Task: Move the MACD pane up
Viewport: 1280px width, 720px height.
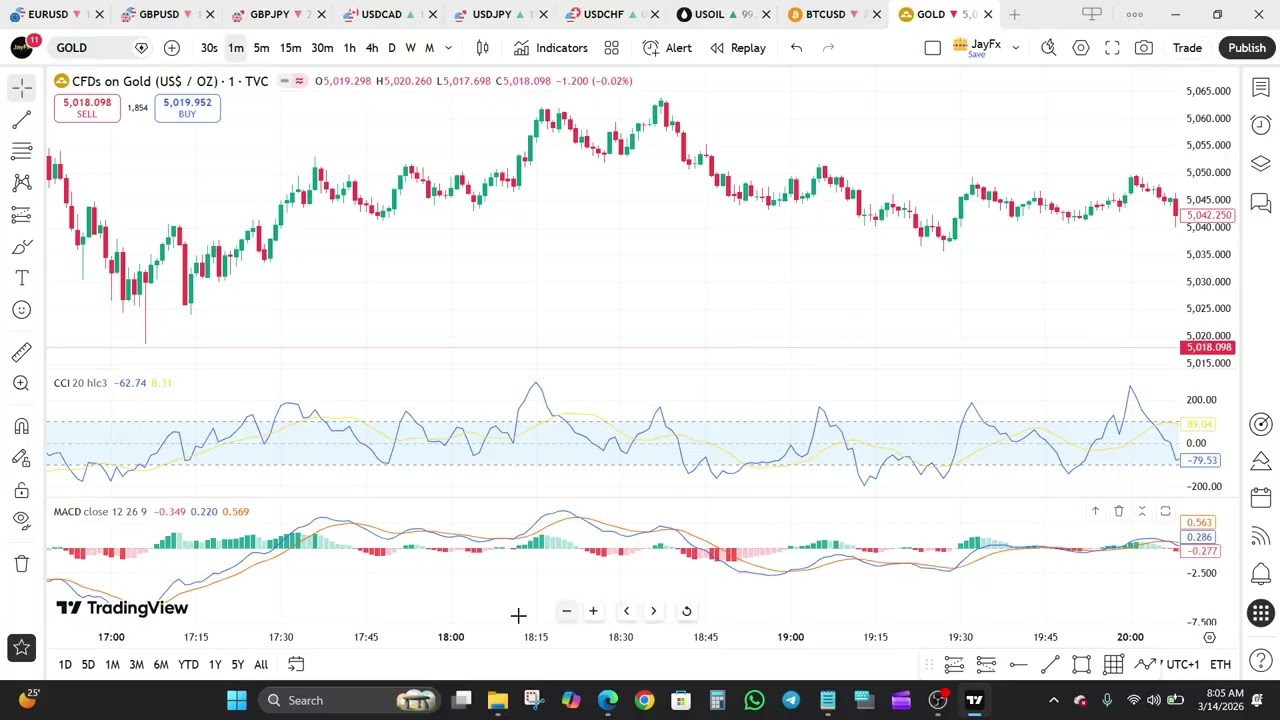Action: point(1095,511)
